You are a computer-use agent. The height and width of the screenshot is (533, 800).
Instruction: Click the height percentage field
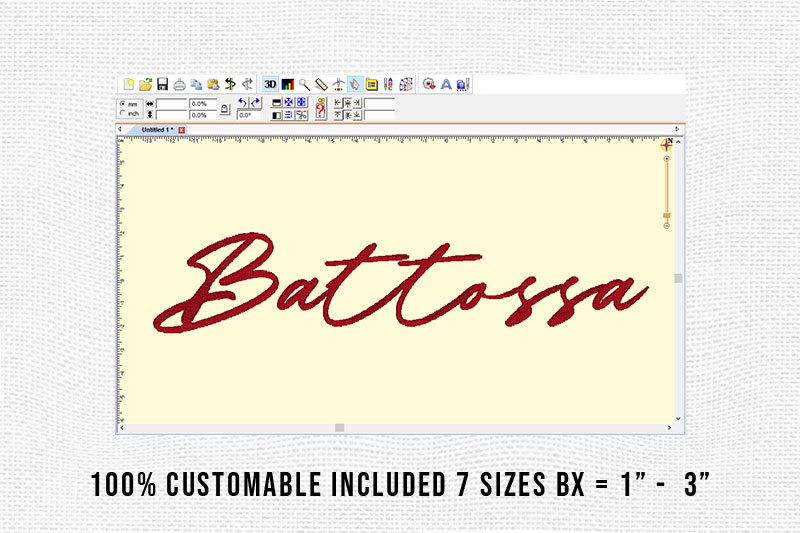pos(203,115)
